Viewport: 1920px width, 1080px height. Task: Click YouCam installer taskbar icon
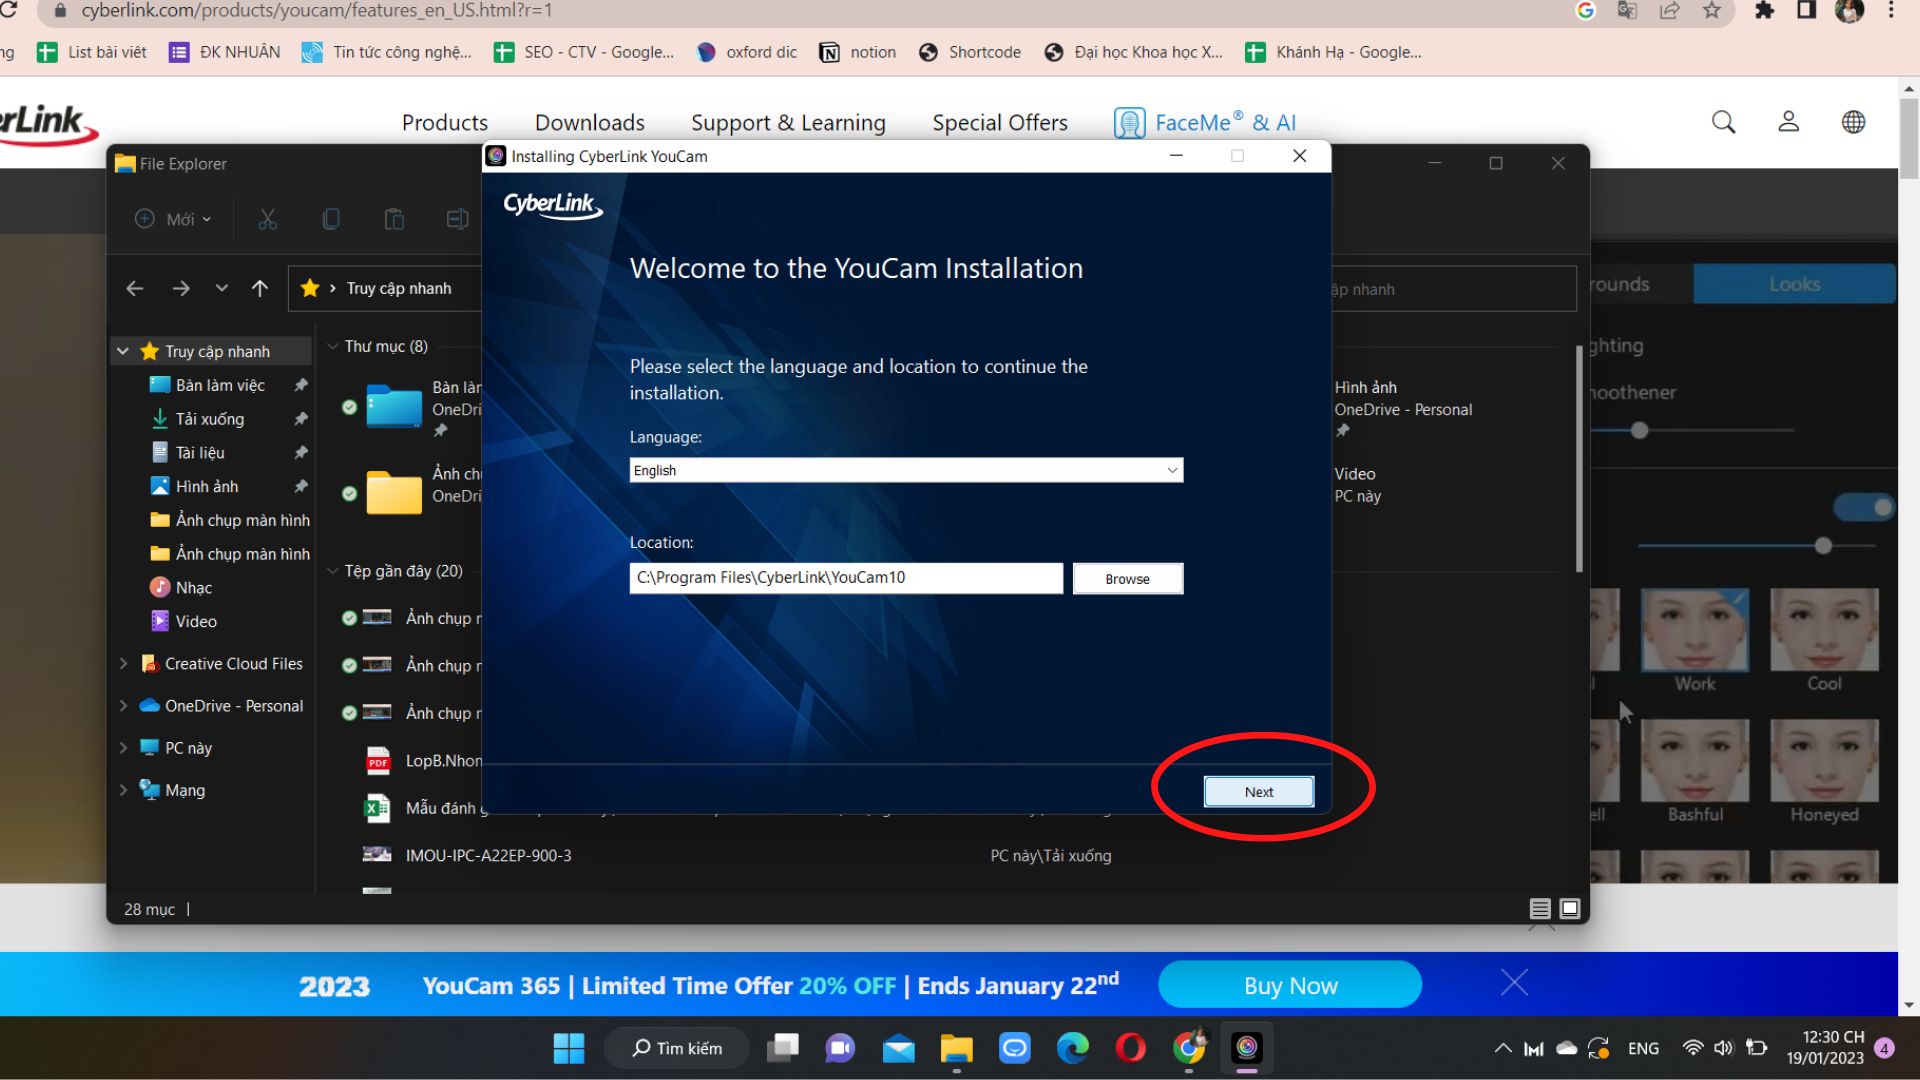pos(1247,1048)
